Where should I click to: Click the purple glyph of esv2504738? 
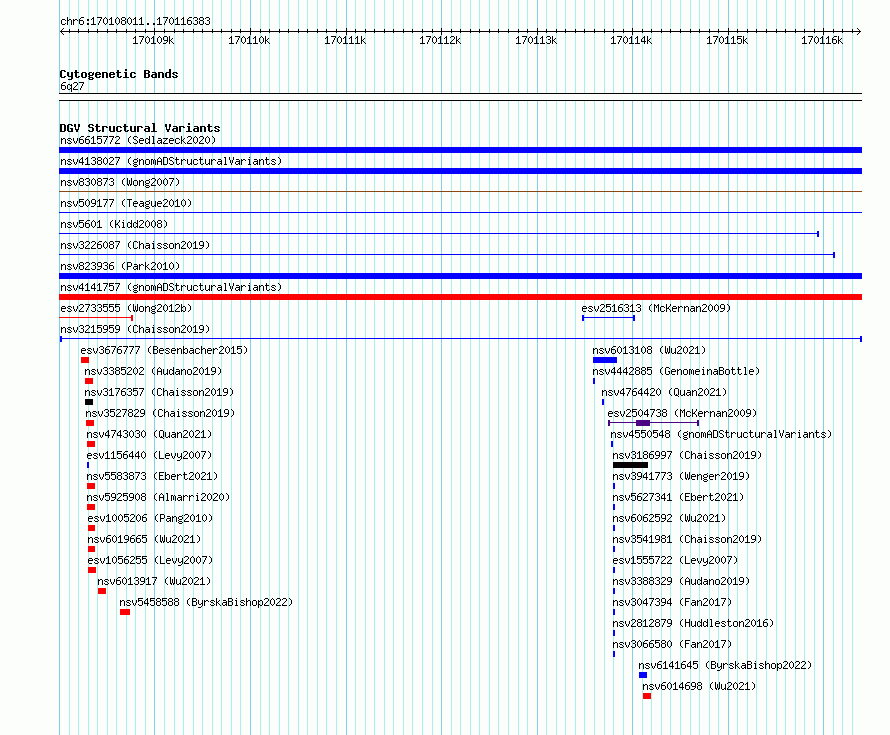click(x=653, y=423)
